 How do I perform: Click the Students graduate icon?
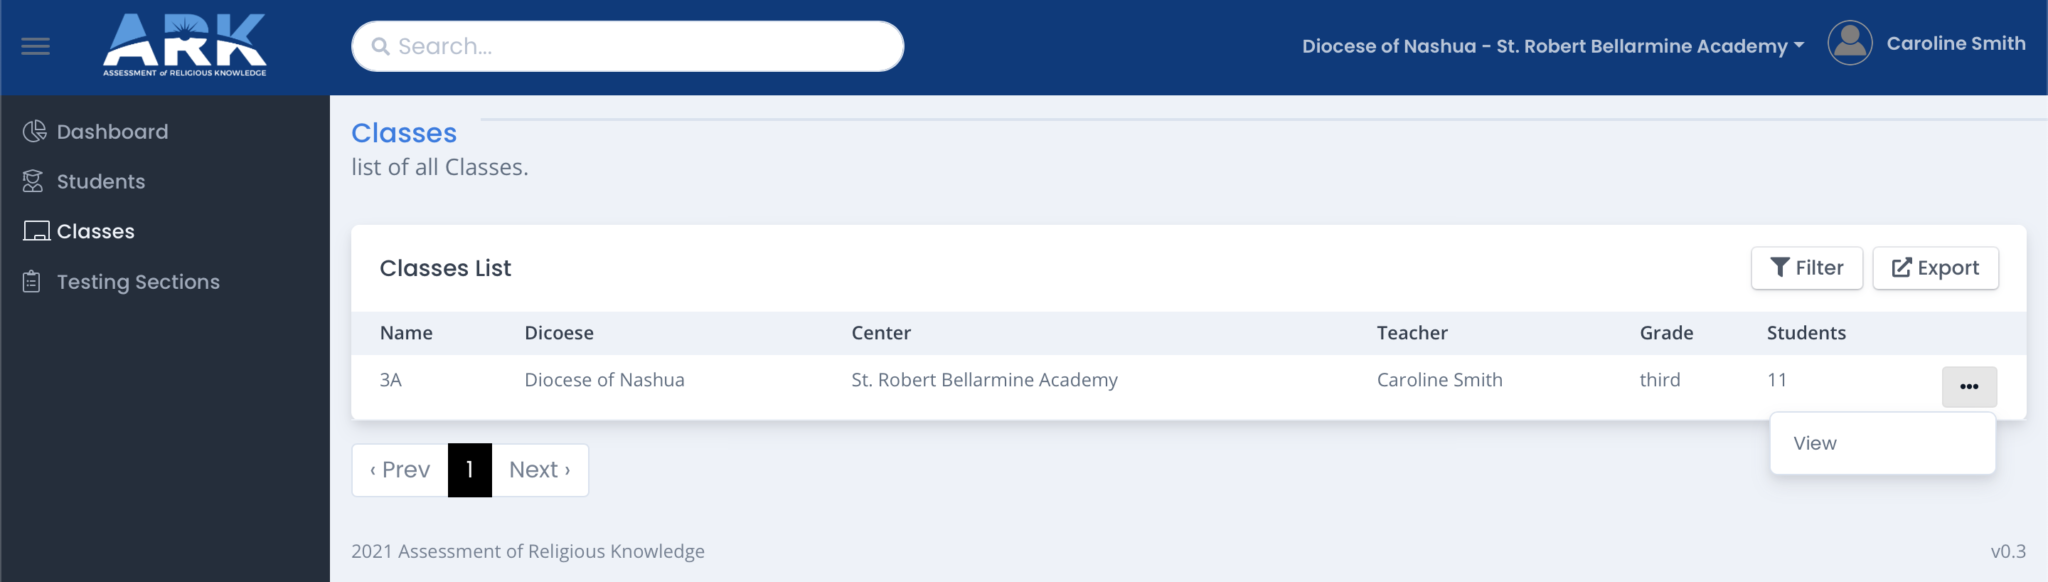coord(33,181)
